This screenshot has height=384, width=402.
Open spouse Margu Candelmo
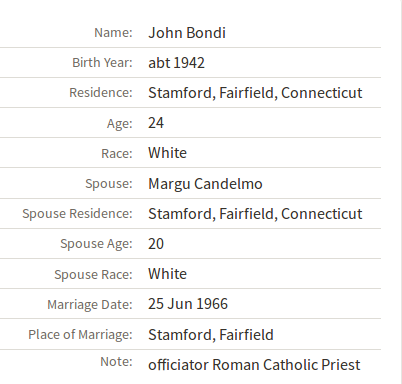pos(205,184)
